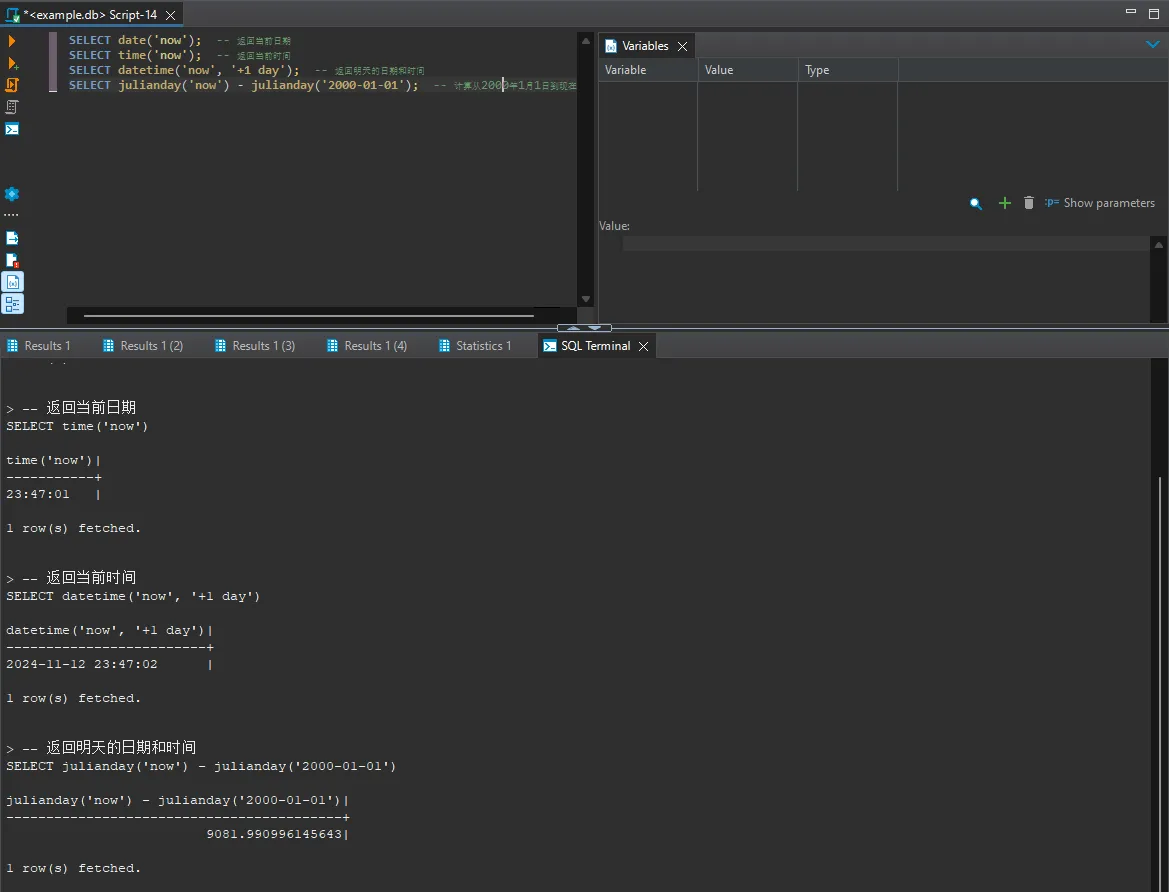Open the blue gear settings icon in the sidebar
This screenshot has height=892, width=1169.
click(12, 194)
